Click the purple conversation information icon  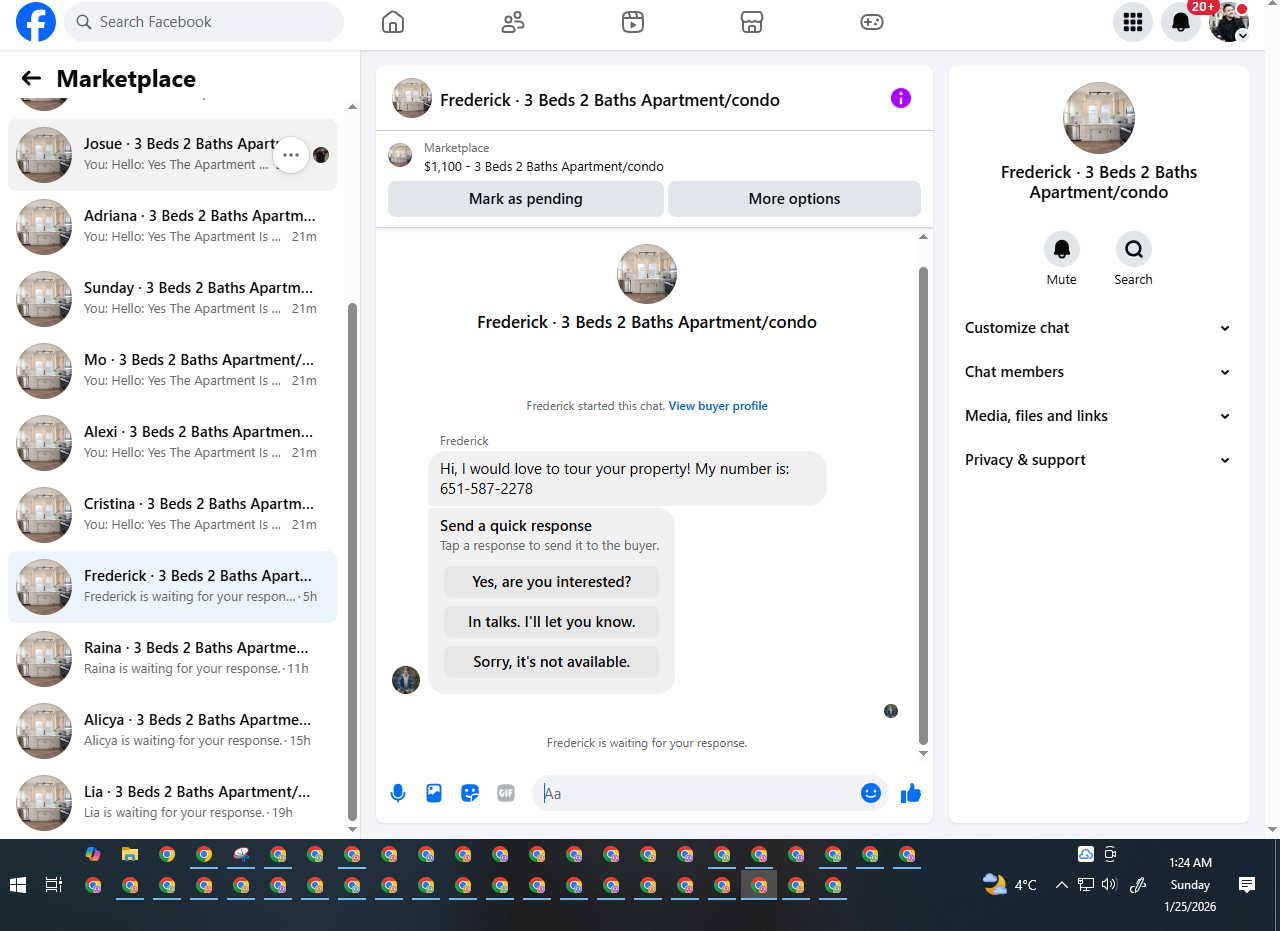click(901, 98)
